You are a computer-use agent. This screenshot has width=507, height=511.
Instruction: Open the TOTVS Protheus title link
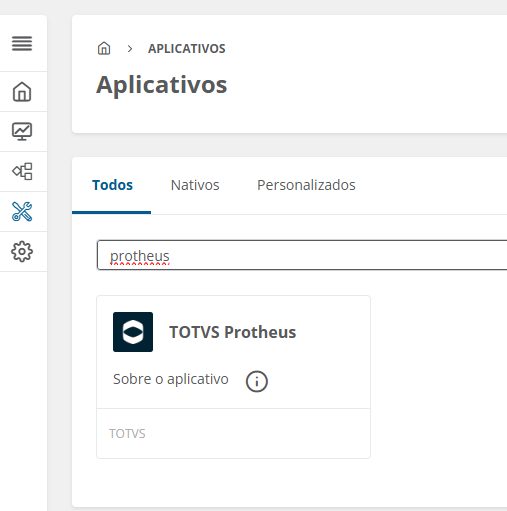[233, 332]
